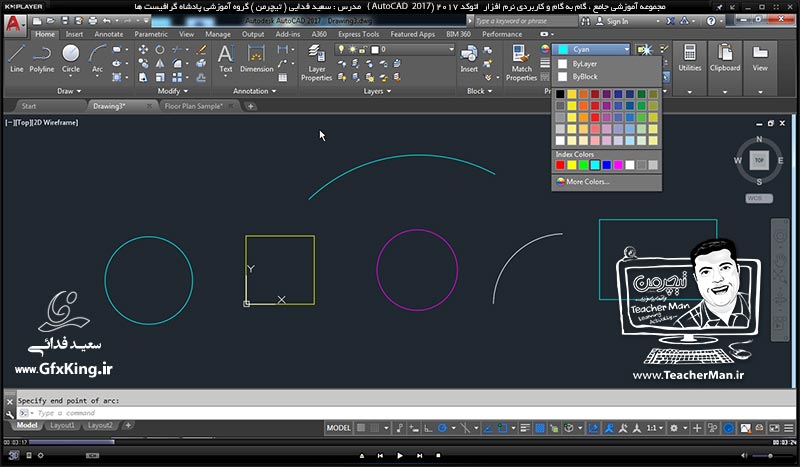This screenshot has width=800, height=467.
Task: Select the Line draw tool
Action: coord(16,59)
